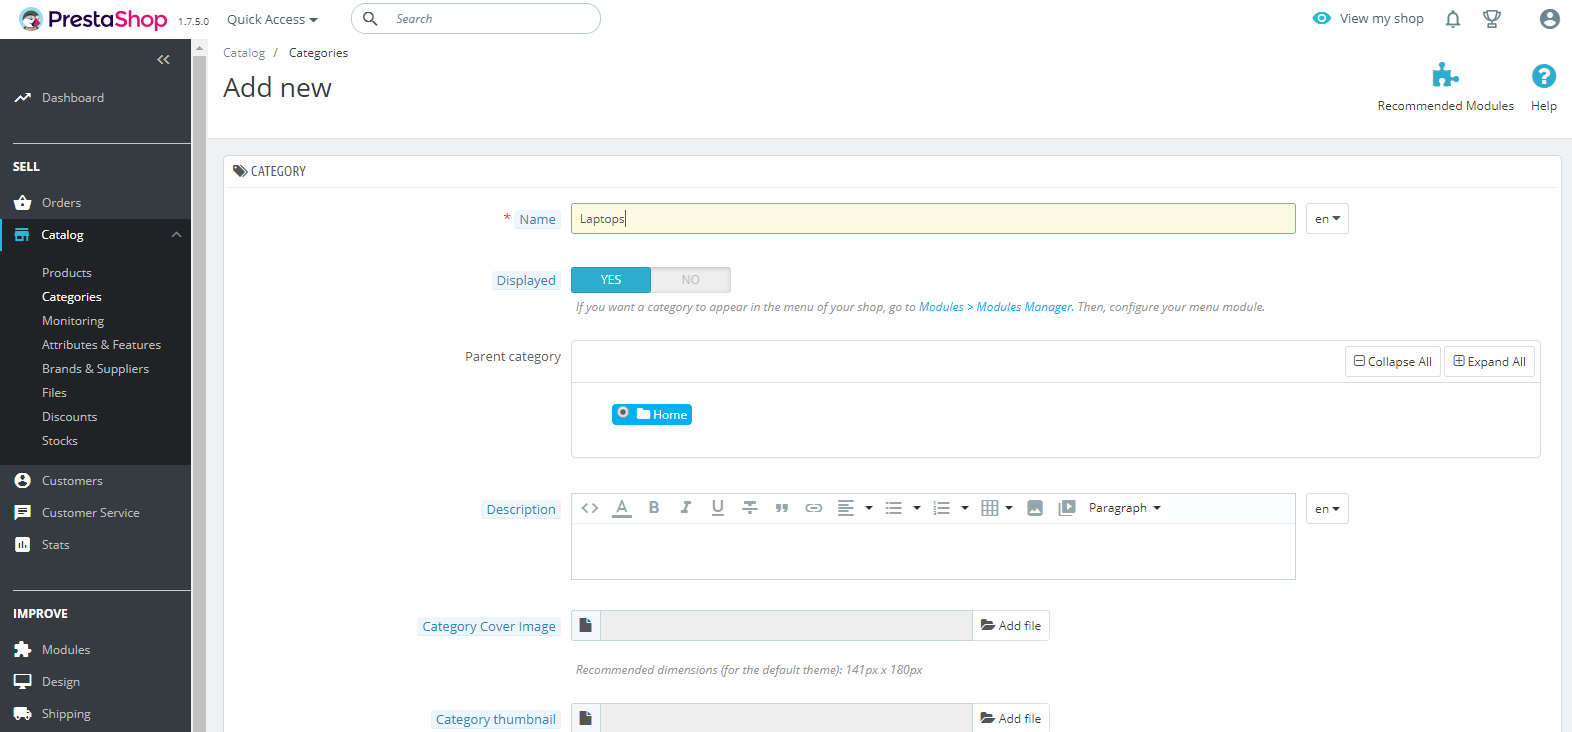Open the Help question mark icon

point(1544,76)
